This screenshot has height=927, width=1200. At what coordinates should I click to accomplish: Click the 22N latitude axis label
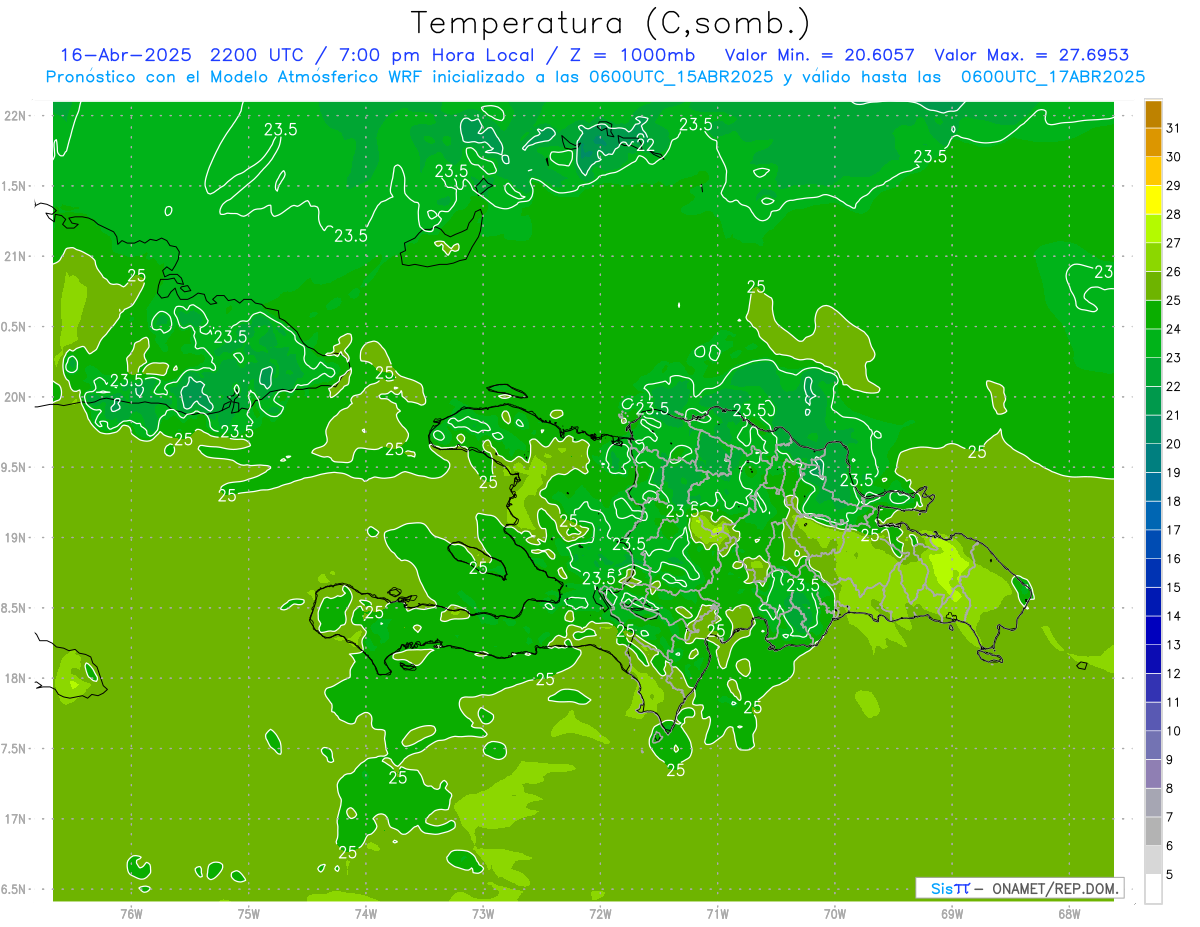(x=15, y=116)
